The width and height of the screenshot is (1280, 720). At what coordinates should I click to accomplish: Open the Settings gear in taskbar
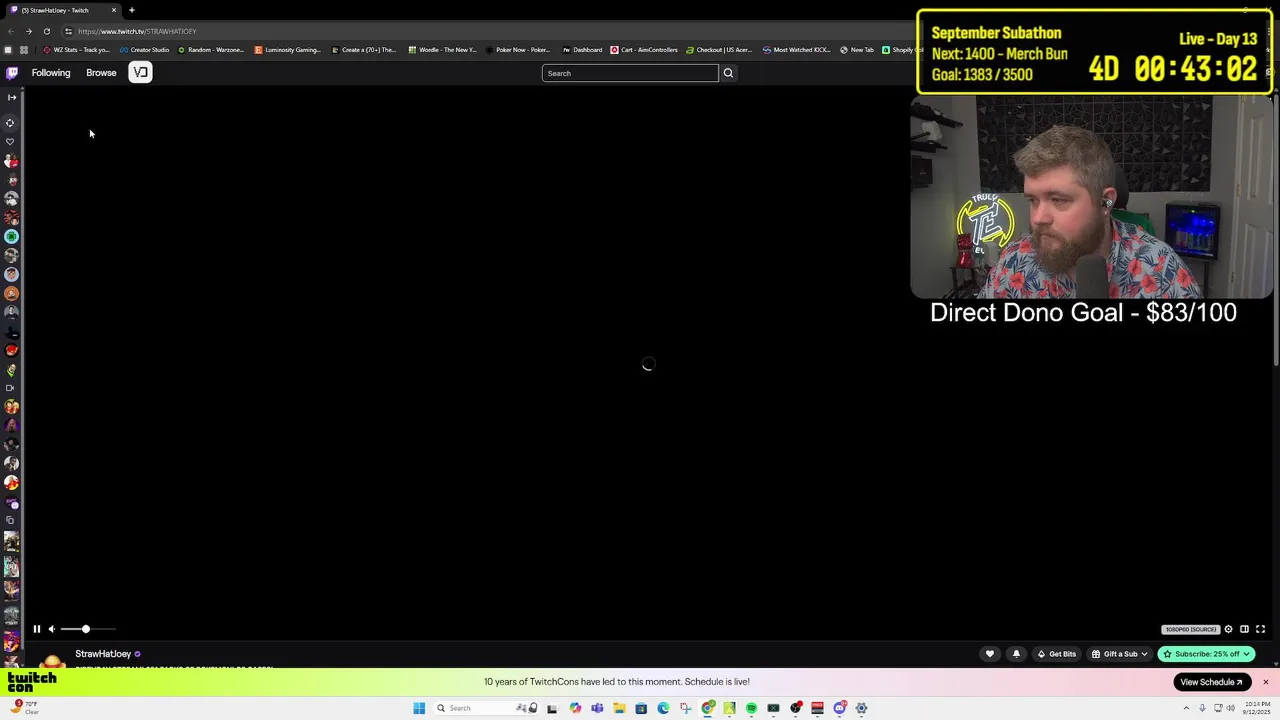pos(861,708)
